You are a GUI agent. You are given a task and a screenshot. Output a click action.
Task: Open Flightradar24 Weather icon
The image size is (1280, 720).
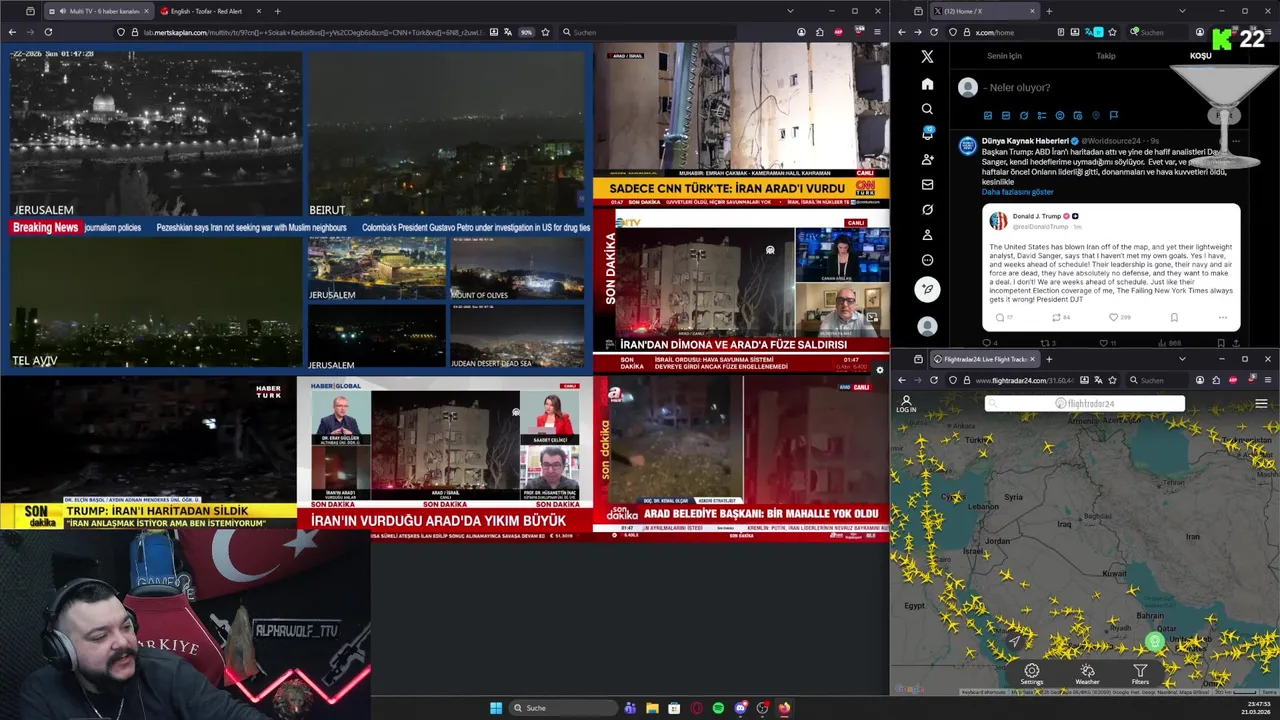click(1087, 674)
